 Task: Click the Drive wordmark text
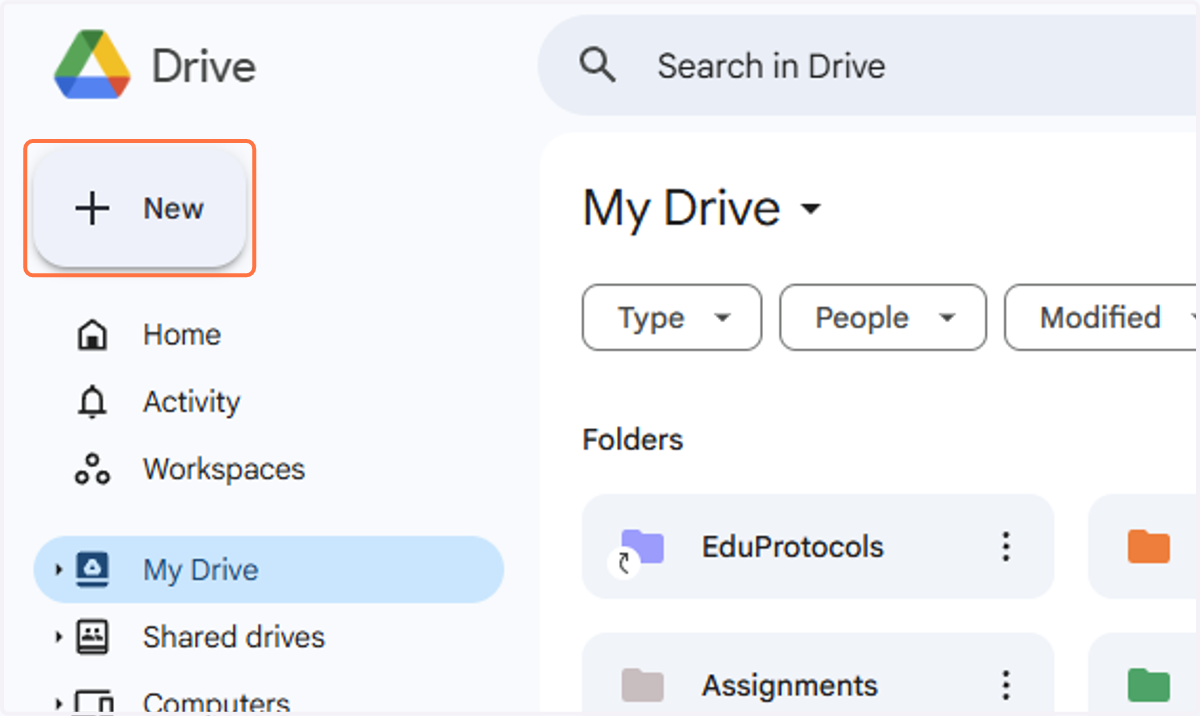pyautogui.click(x=204, y=67)
